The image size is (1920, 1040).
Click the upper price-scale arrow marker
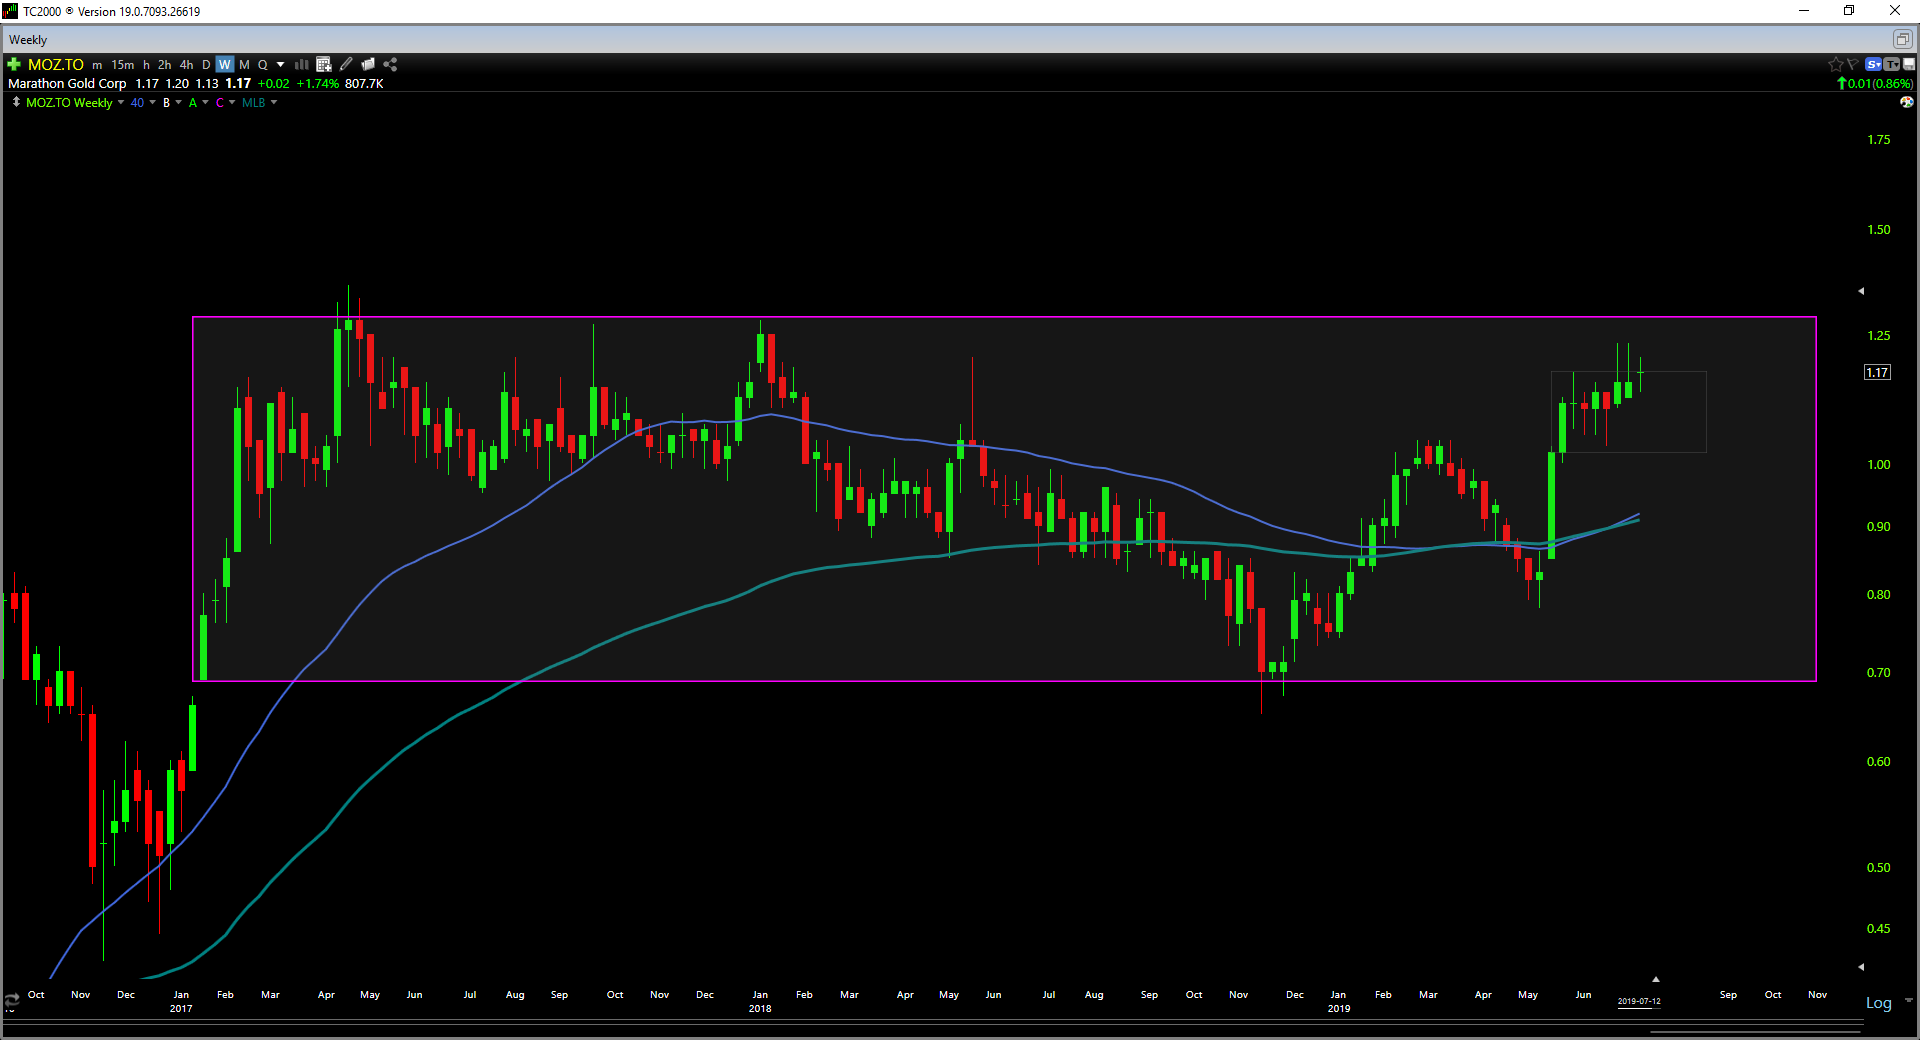tap(1861, 291)
